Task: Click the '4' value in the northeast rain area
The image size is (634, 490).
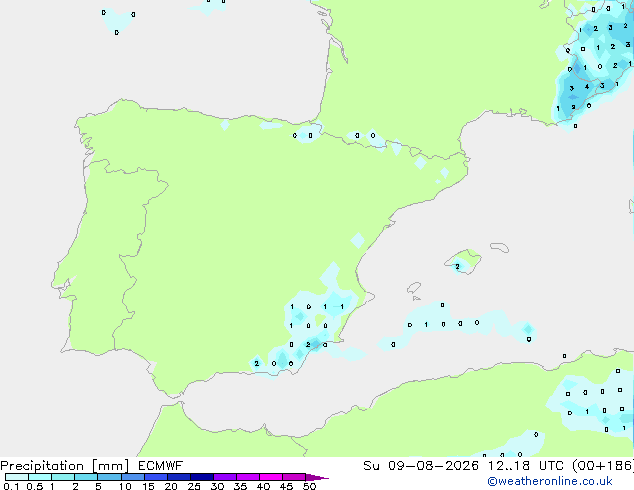Action: pyautogui.click(x=587, y=87)
